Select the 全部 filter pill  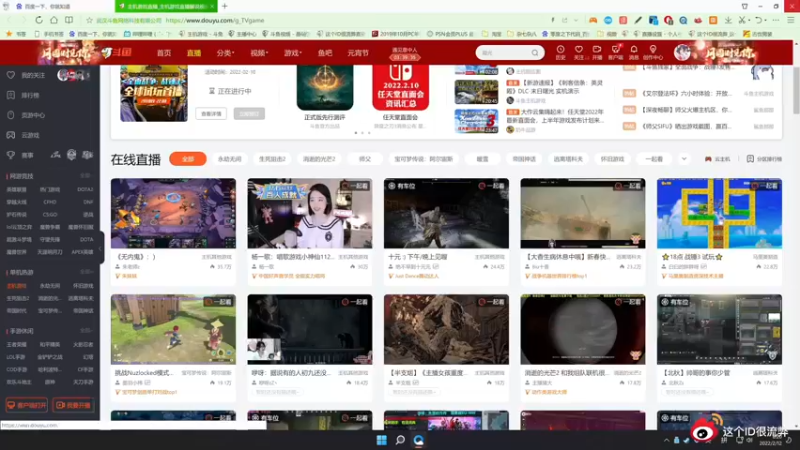pyautogui.click(x=188, y=159)
